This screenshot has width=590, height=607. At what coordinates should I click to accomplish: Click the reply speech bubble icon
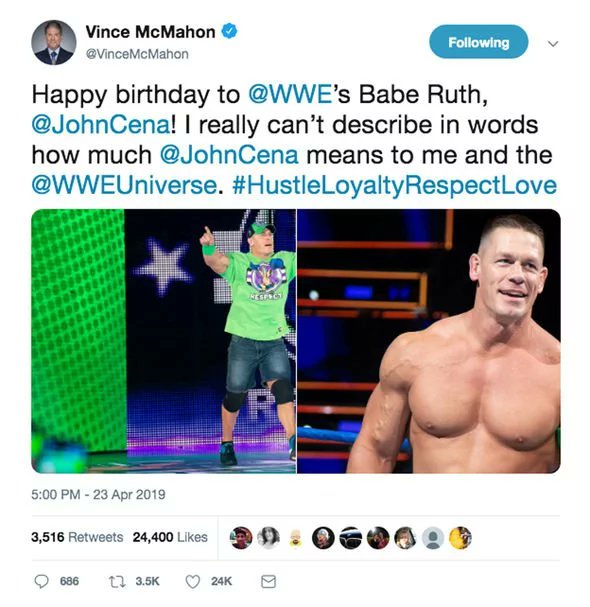(42, 581)
